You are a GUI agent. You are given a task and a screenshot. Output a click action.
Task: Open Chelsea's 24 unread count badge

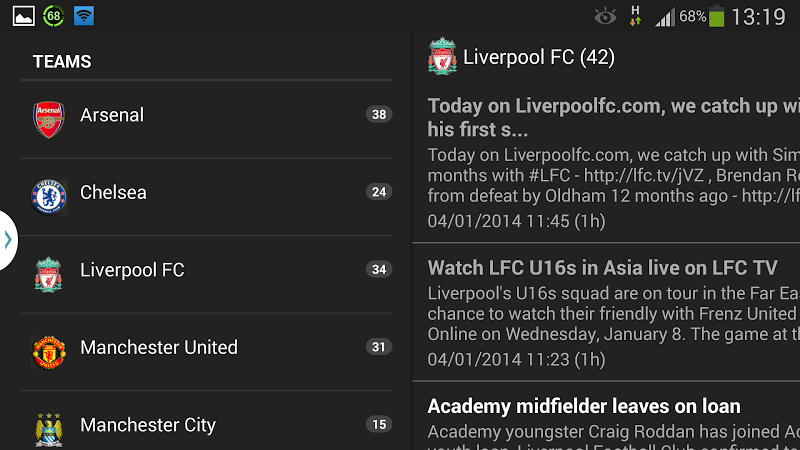(x=379, y=192)
